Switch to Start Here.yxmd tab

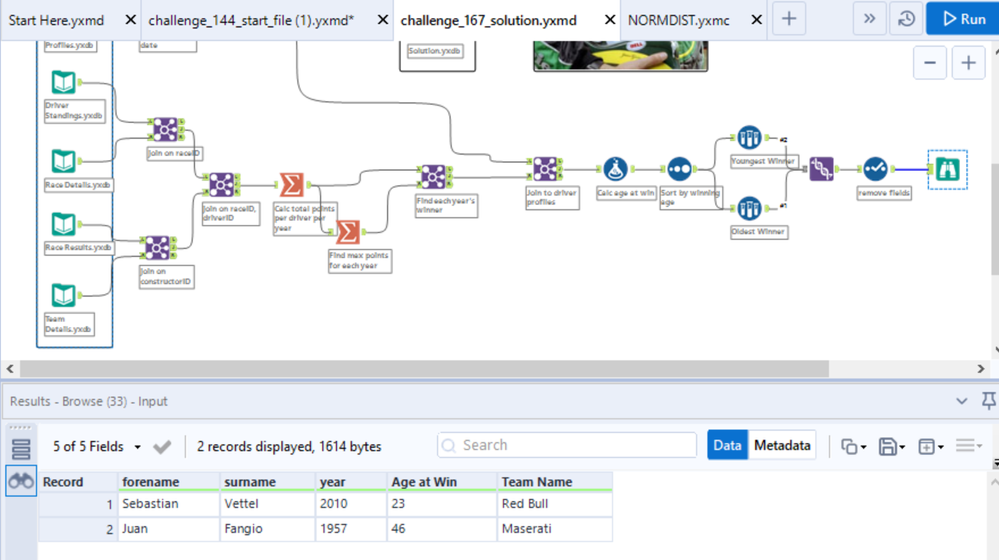point(57,20)
